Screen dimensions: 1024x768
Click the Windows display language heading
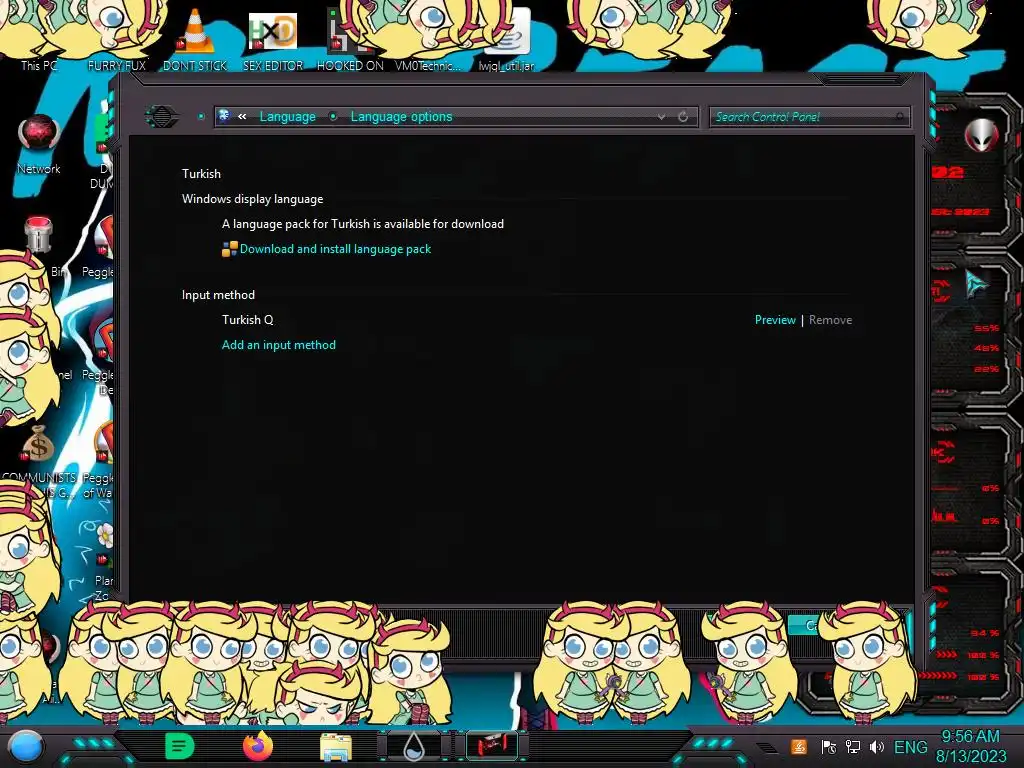pyautogui.click(x=252, y=199)
